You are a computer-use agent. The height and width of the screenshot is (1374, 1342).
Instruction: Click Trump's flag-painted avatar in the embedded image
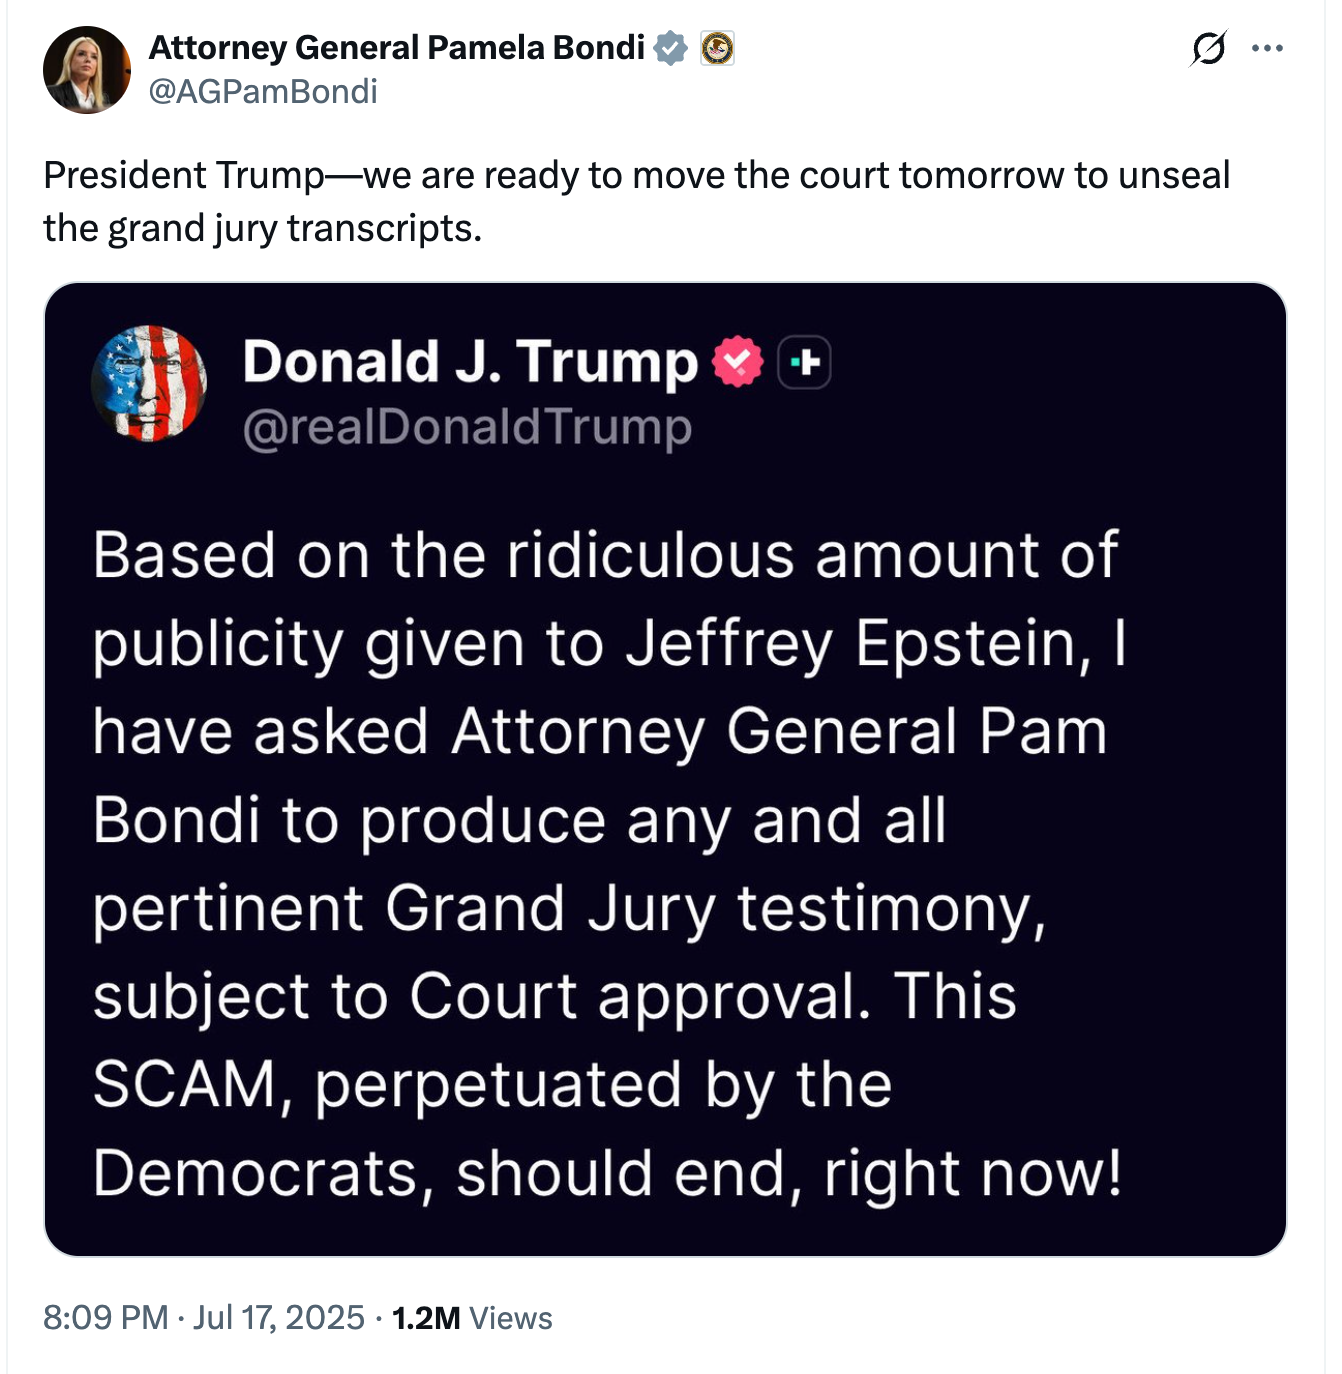pyautogui.click(x=149, y=383)
